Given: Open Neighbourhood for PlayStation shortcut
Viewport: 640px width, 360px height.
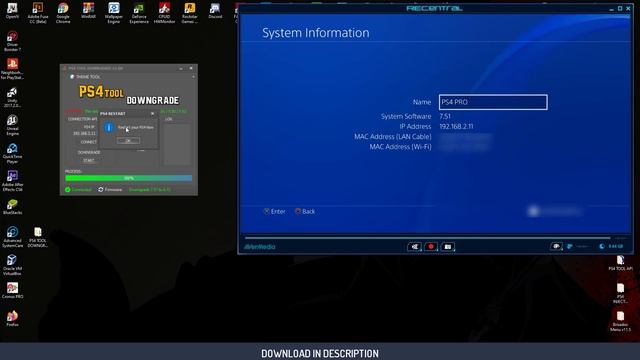Looking at the screenshot, I should 12,69.
